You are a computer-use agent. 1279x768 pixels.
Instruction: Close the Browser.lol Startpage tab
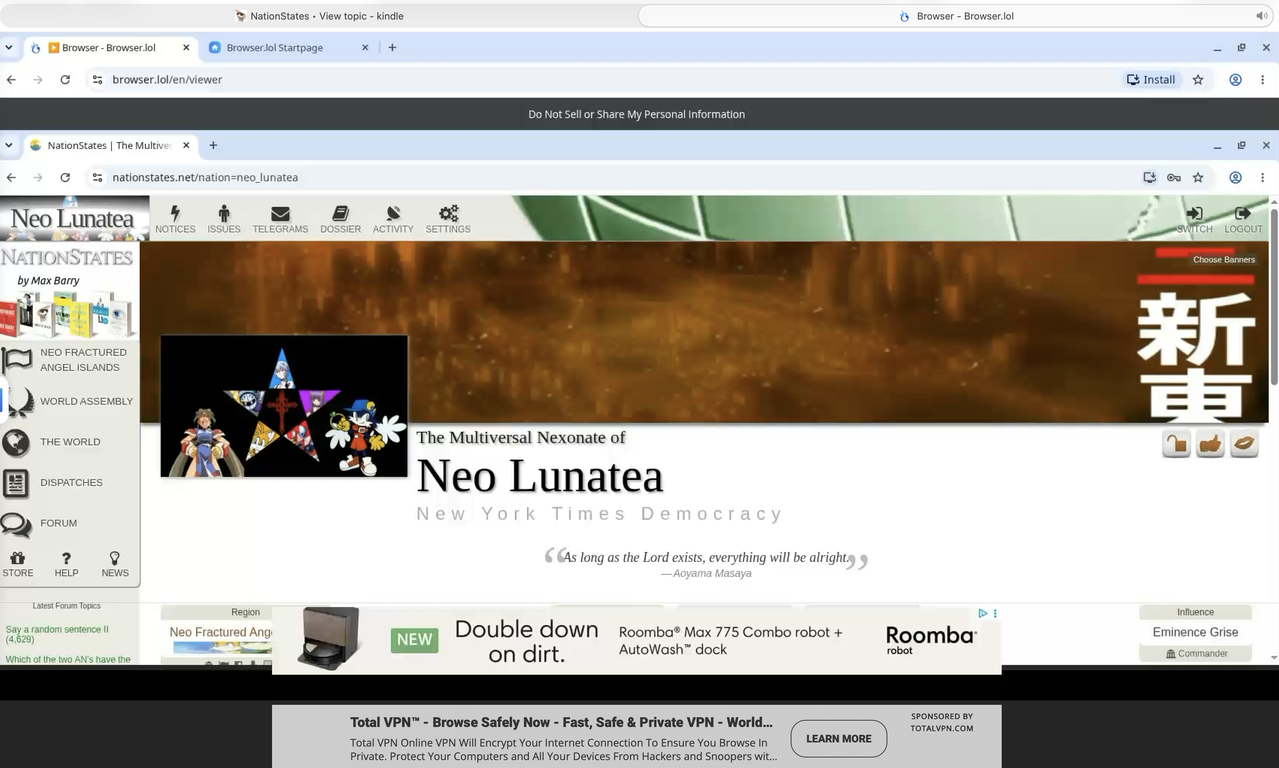pyautogui.click(x=365, y=47)
